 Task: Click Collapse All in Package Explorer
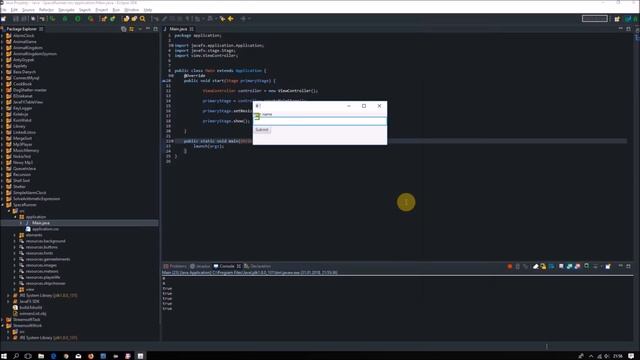(x=124, y=29)
